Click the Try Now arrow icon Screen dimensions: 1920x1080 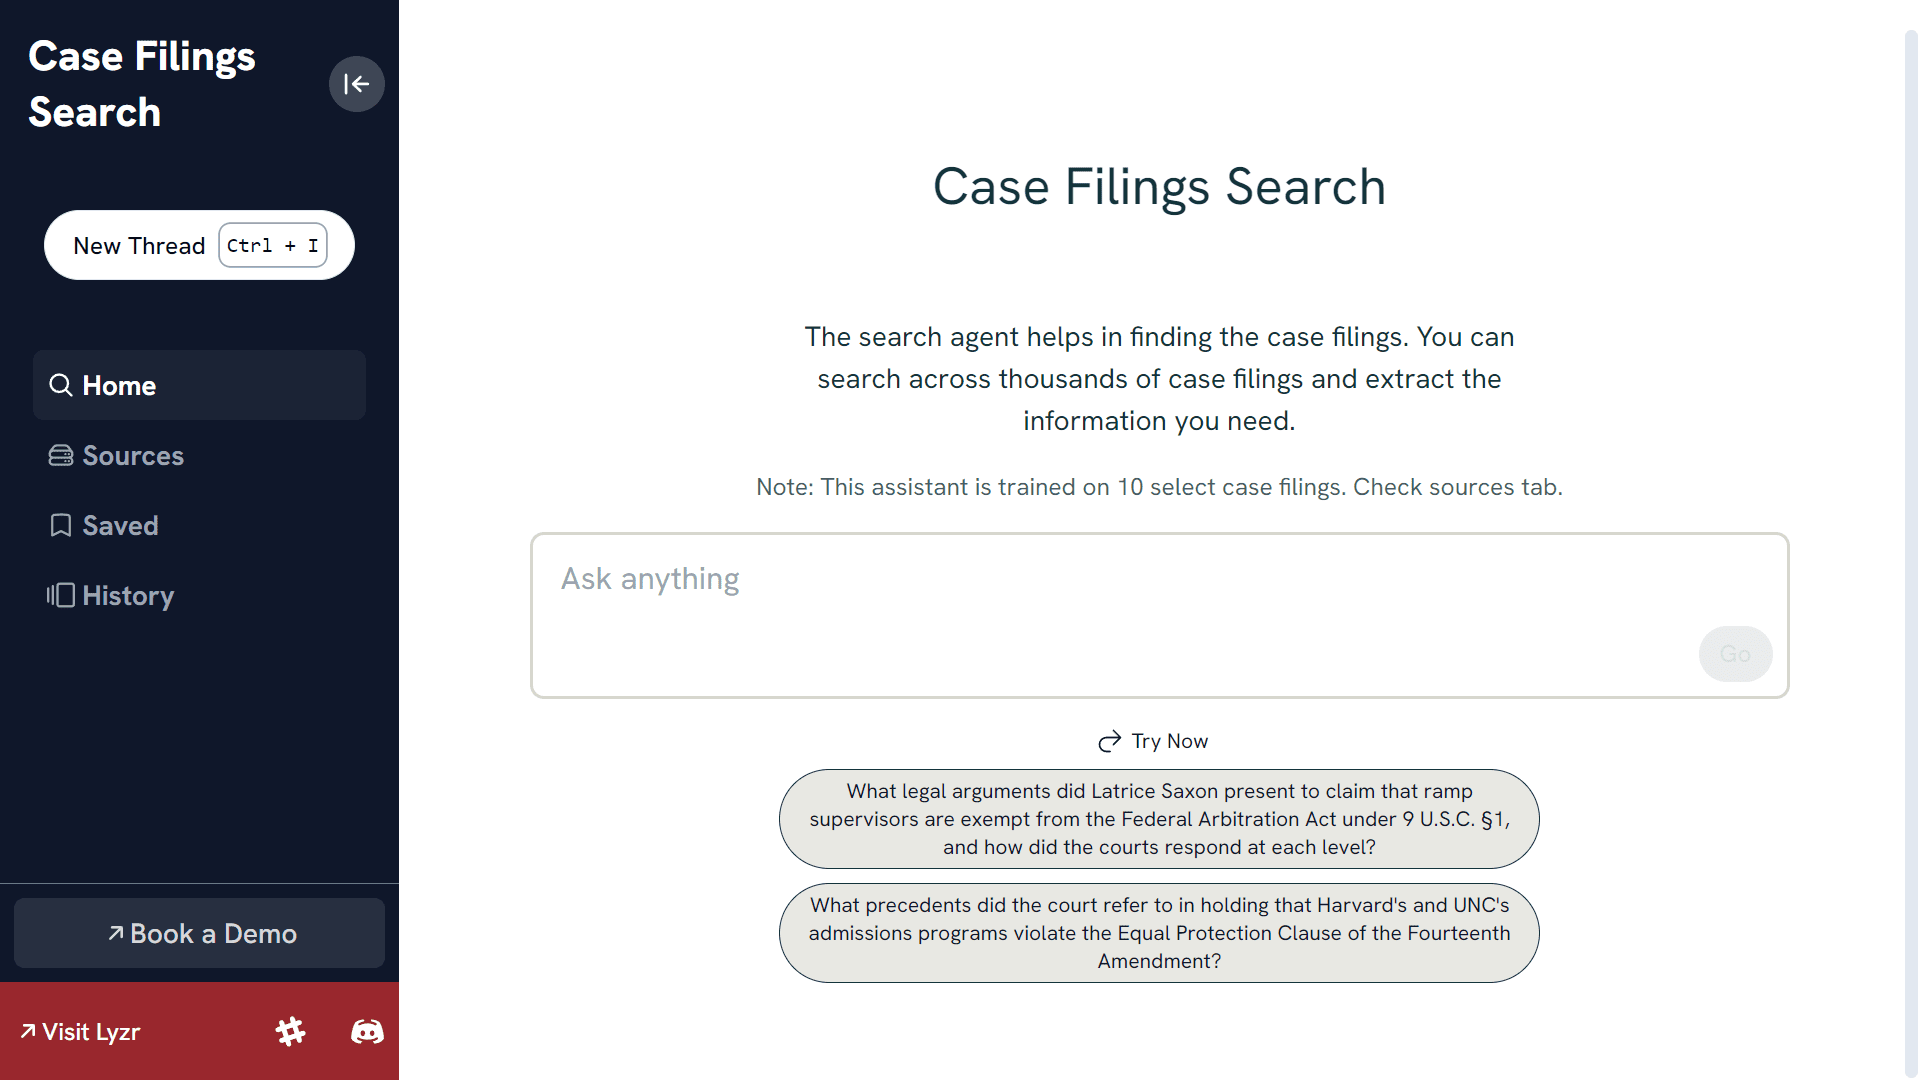tap(1109, 741)
